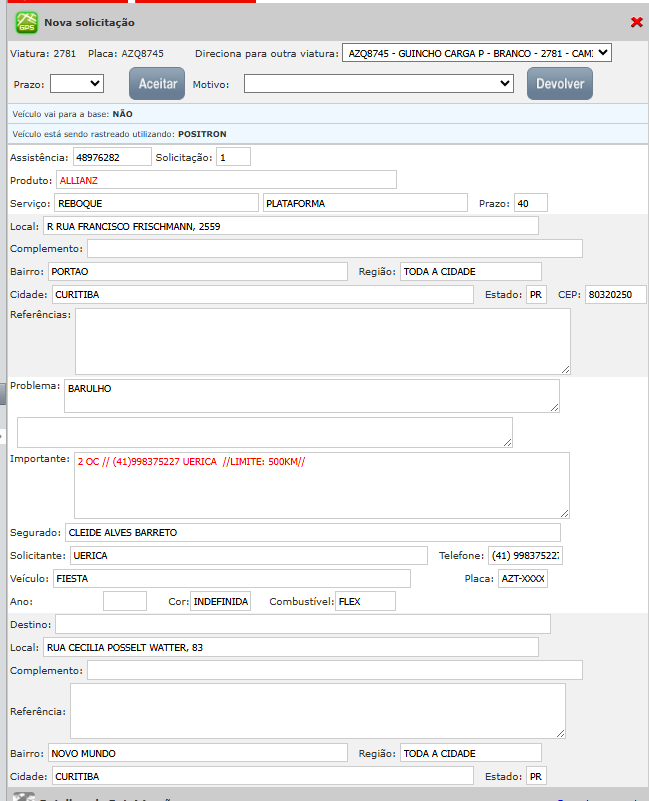Click the Problema text area with BARULHO
Image resolution: width=649 pixels, height=801 pixels.
[311, 395]
